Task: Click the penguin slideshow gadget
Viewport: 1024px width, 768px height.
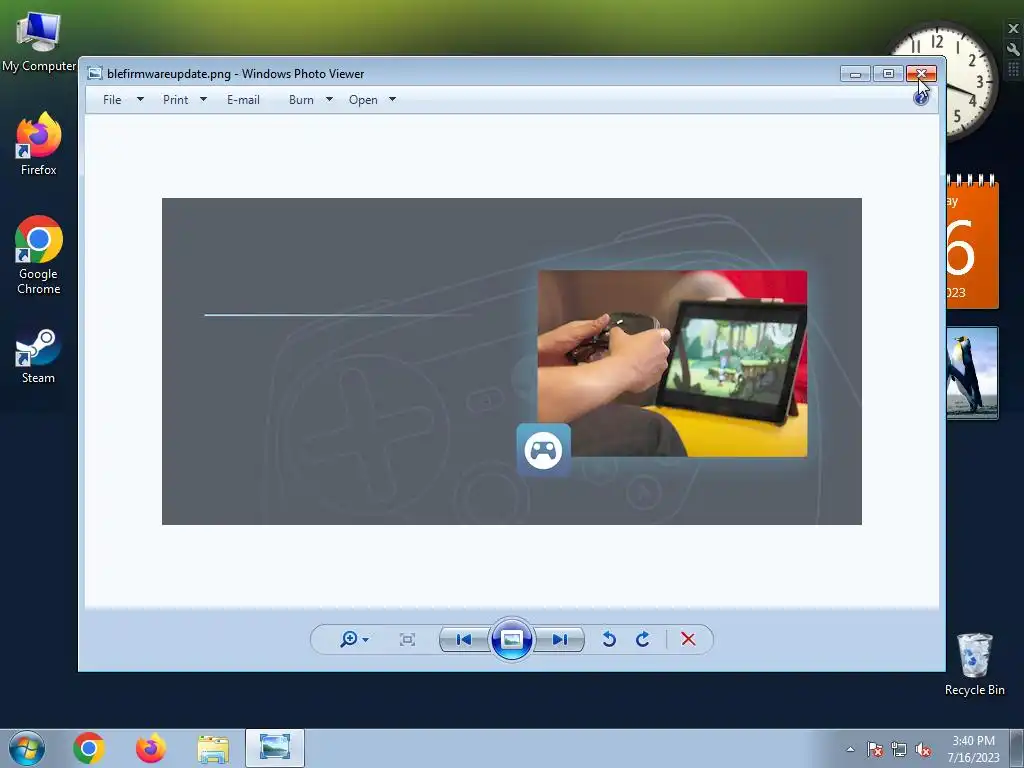Action: point(972,373)
